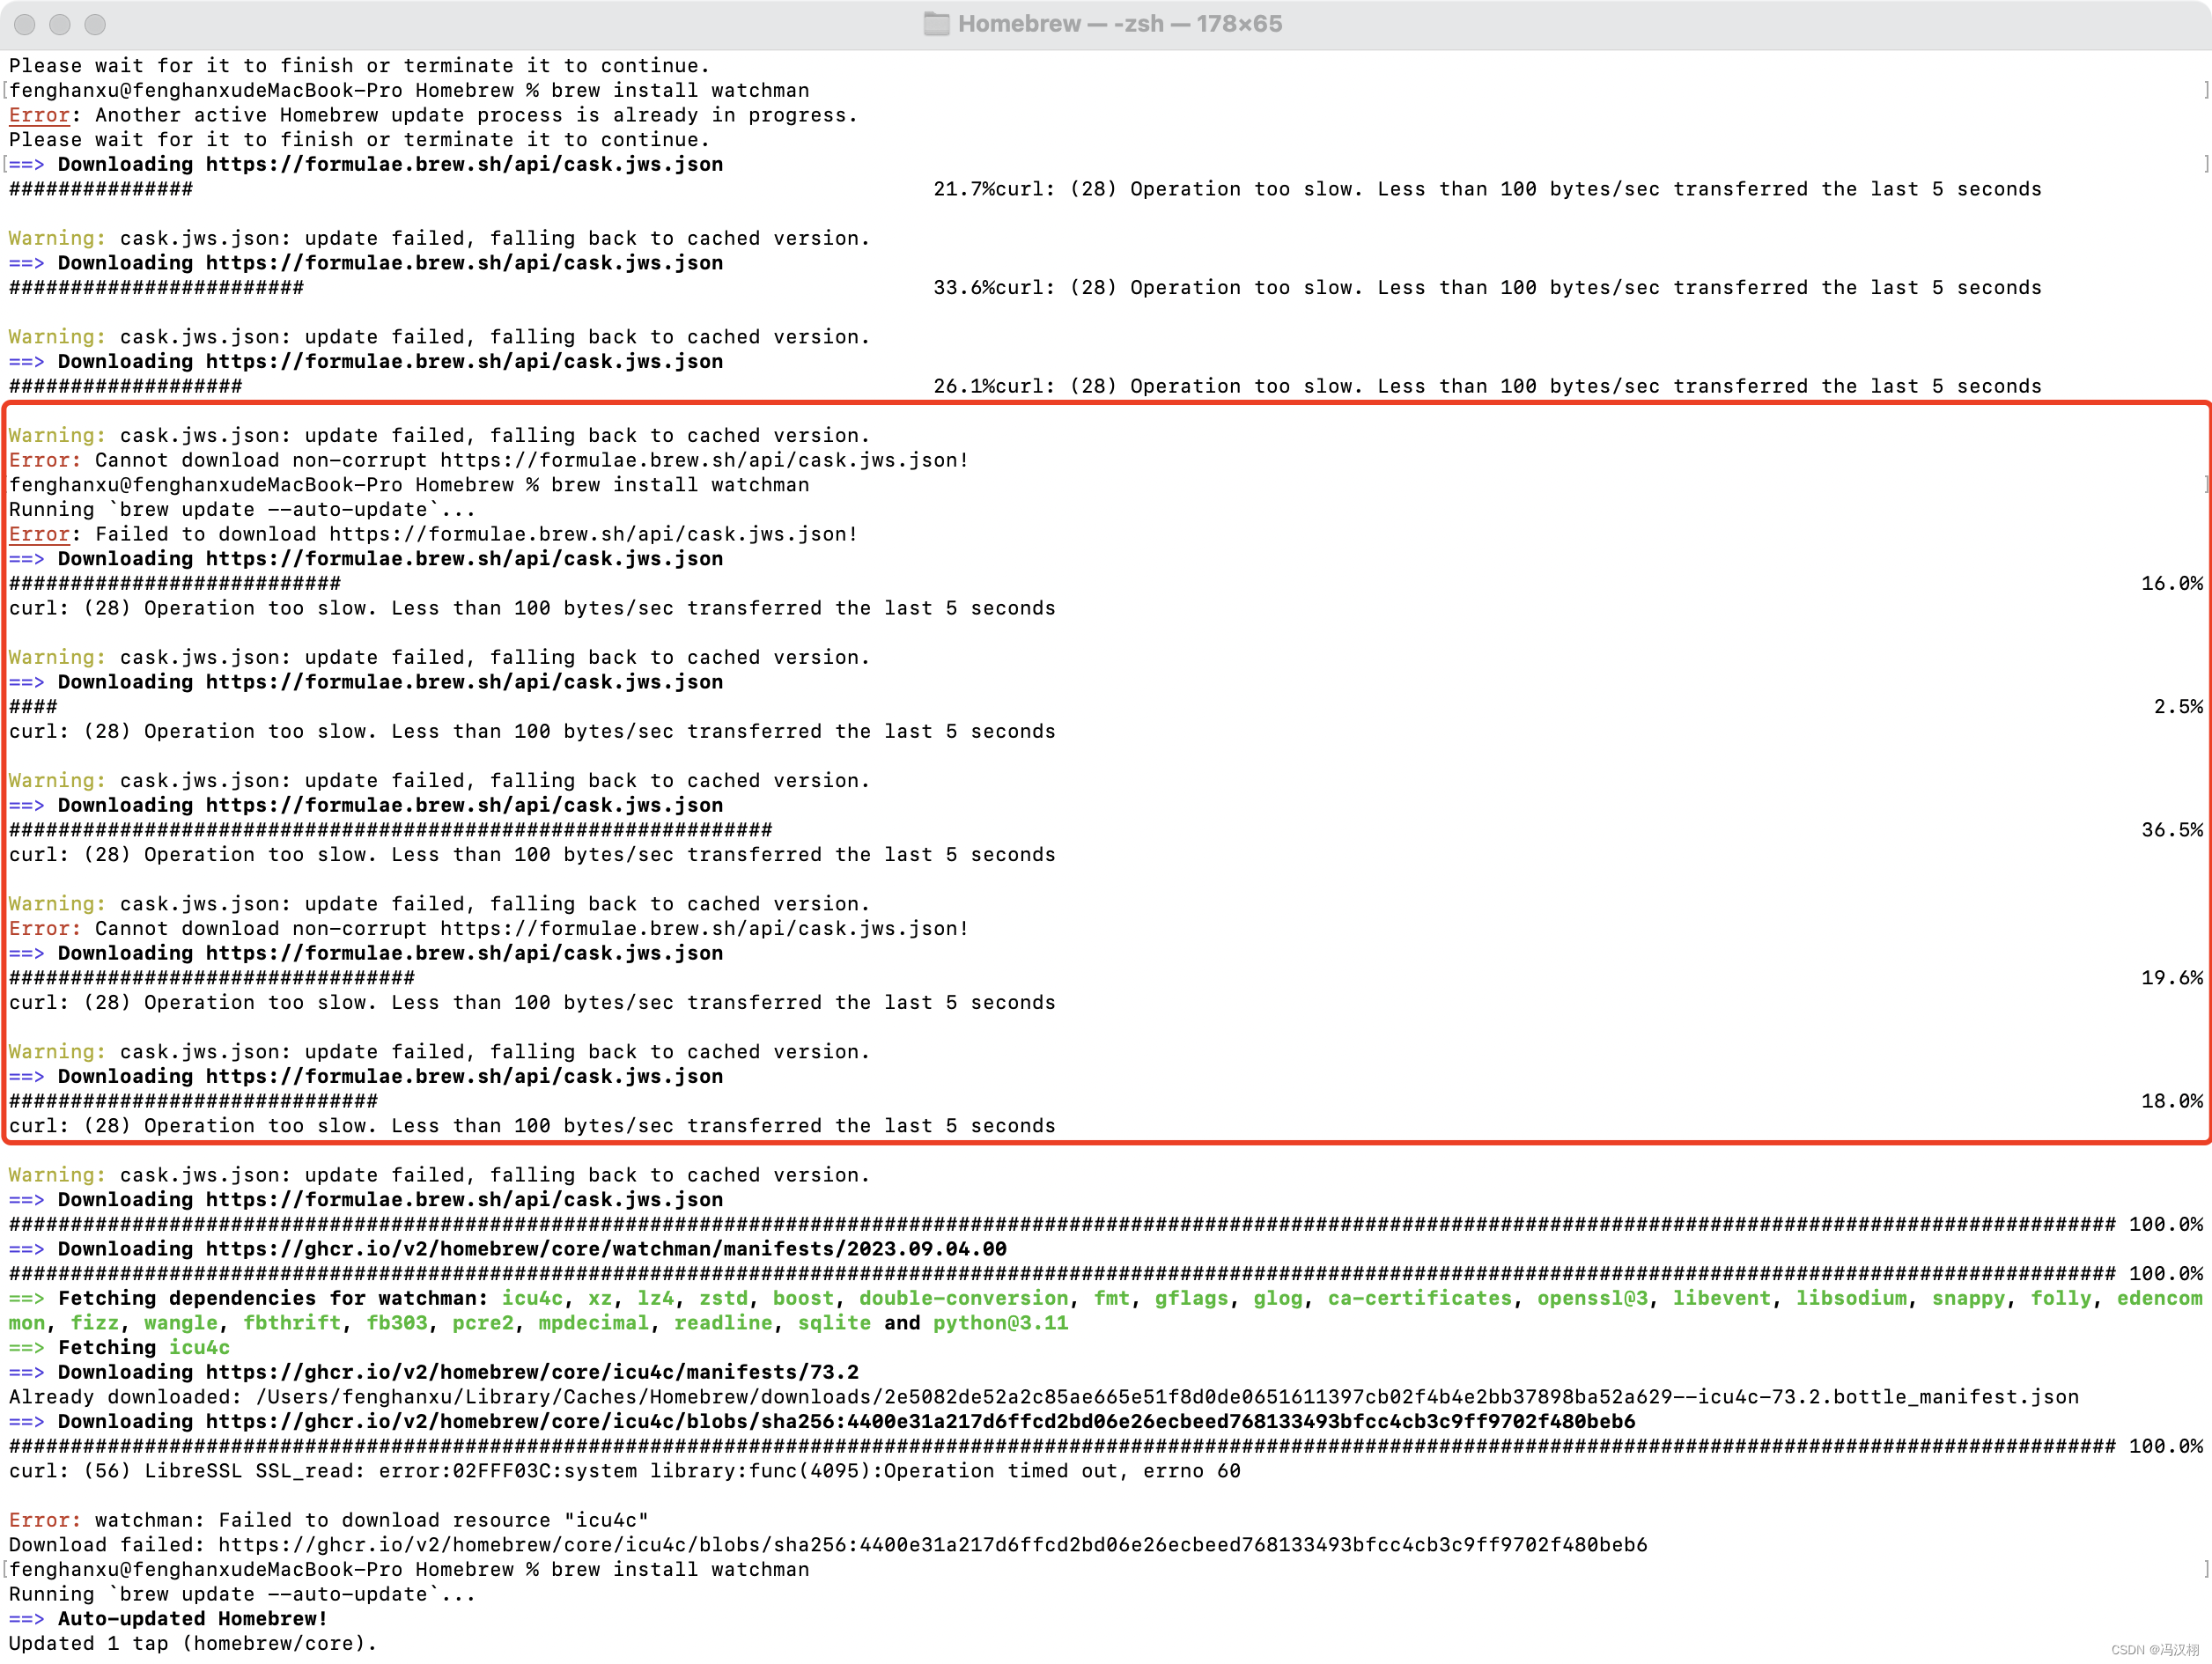Click the 'Auto-updated Homebrew!' line
The width and height of the screenshot is (2212, 1664).
[x=192, y=1619]
